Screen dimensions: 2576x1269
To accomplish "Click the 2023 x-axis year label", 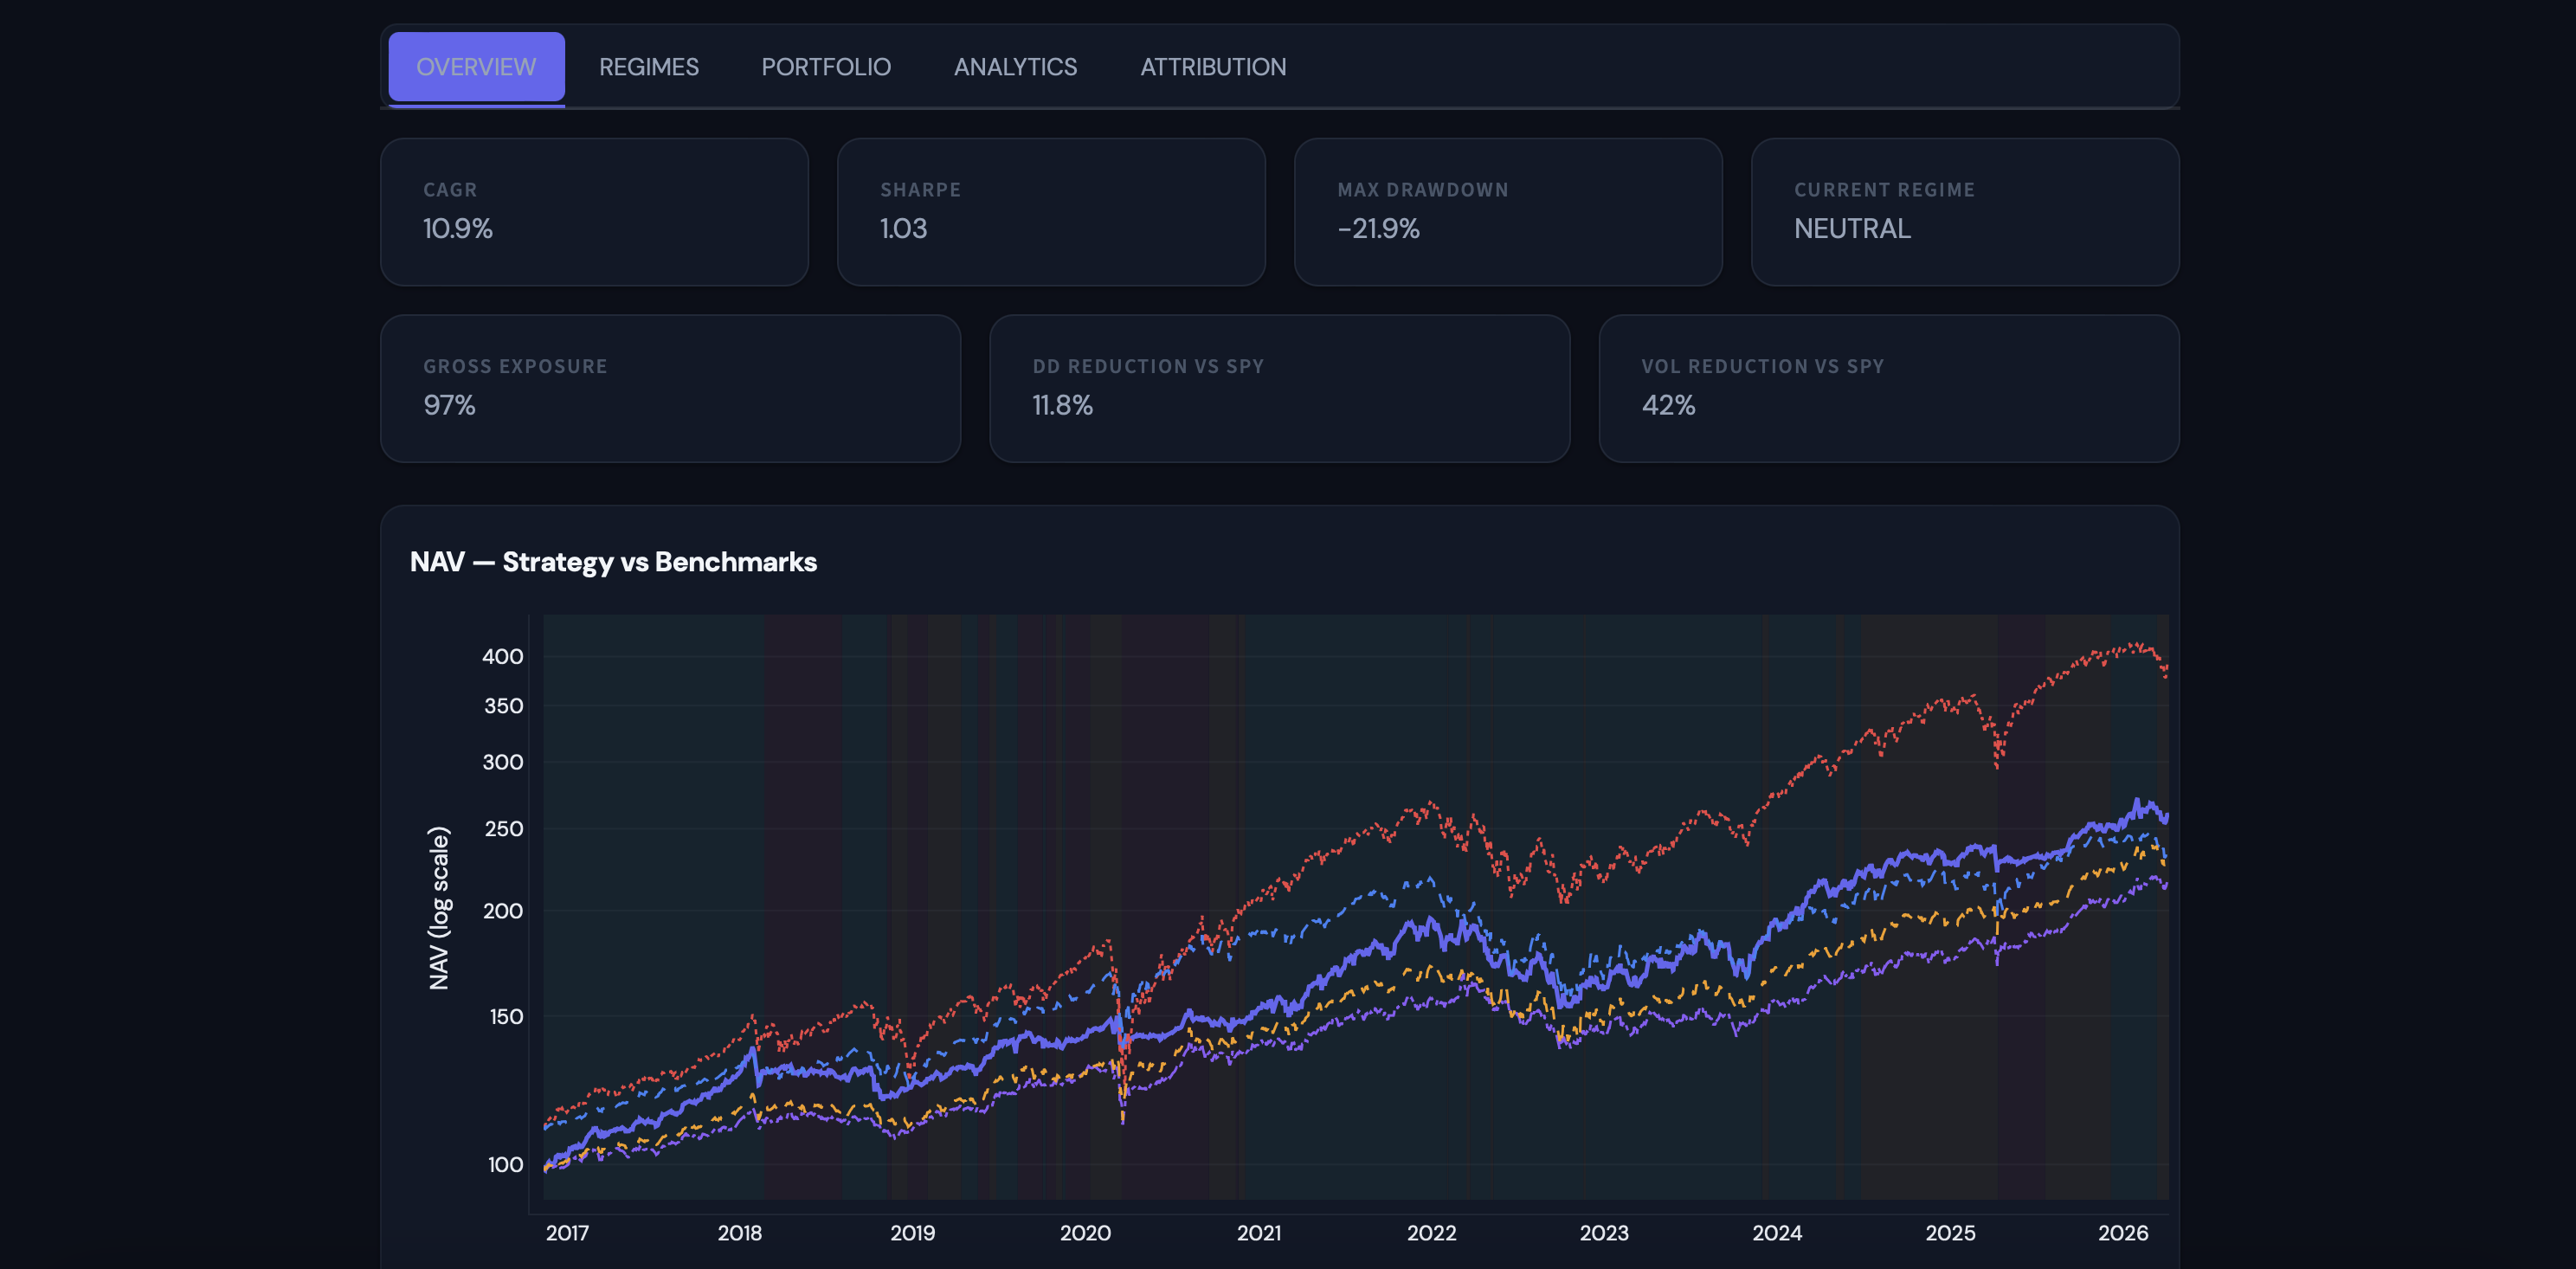I will click(x=1603, y=1233).
